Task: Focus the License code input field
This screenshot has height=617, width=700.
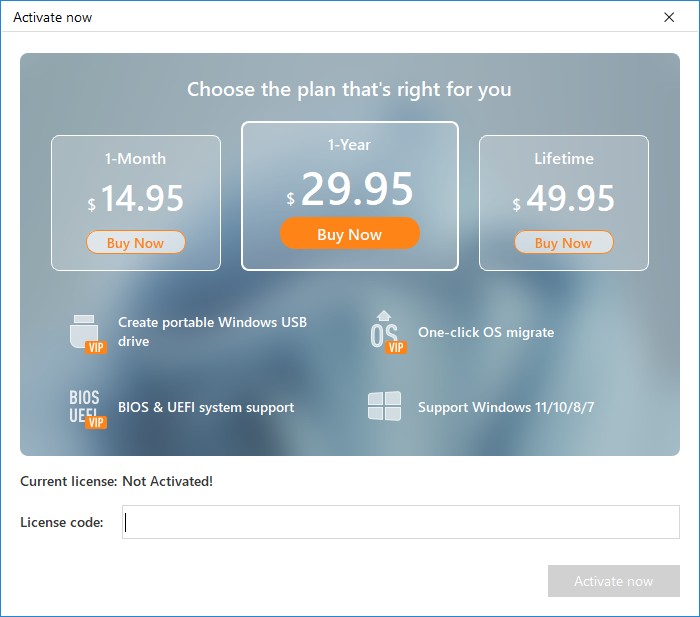Action: point(401,522)
